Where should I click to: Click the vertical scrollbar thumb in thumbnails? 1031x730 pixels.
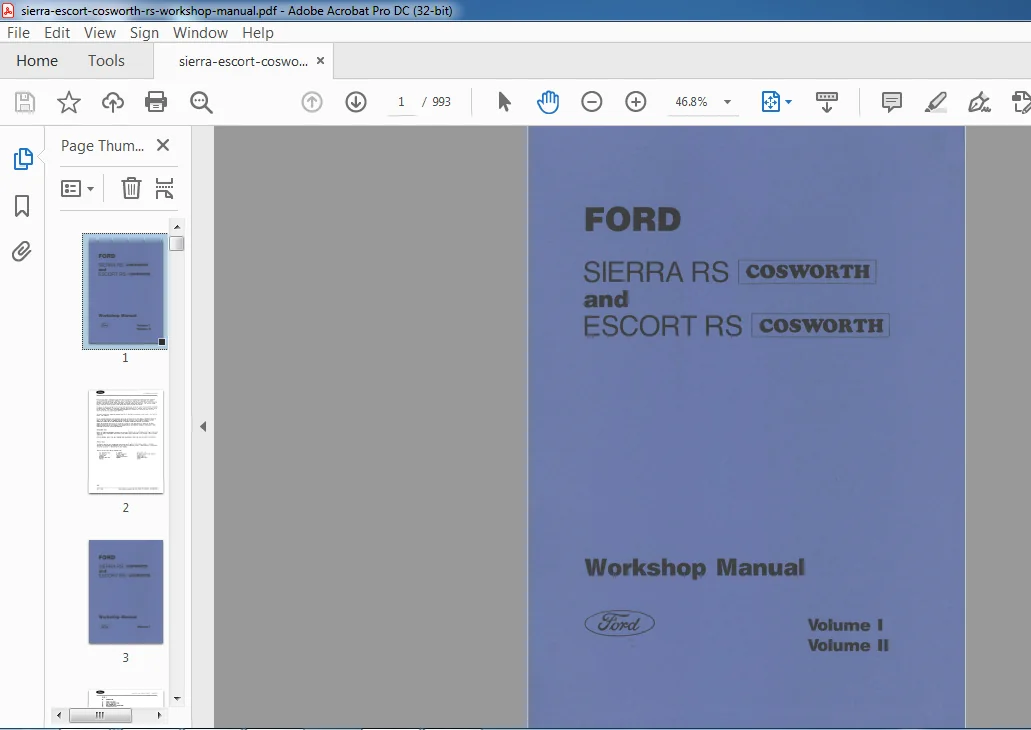coord(177,243)
